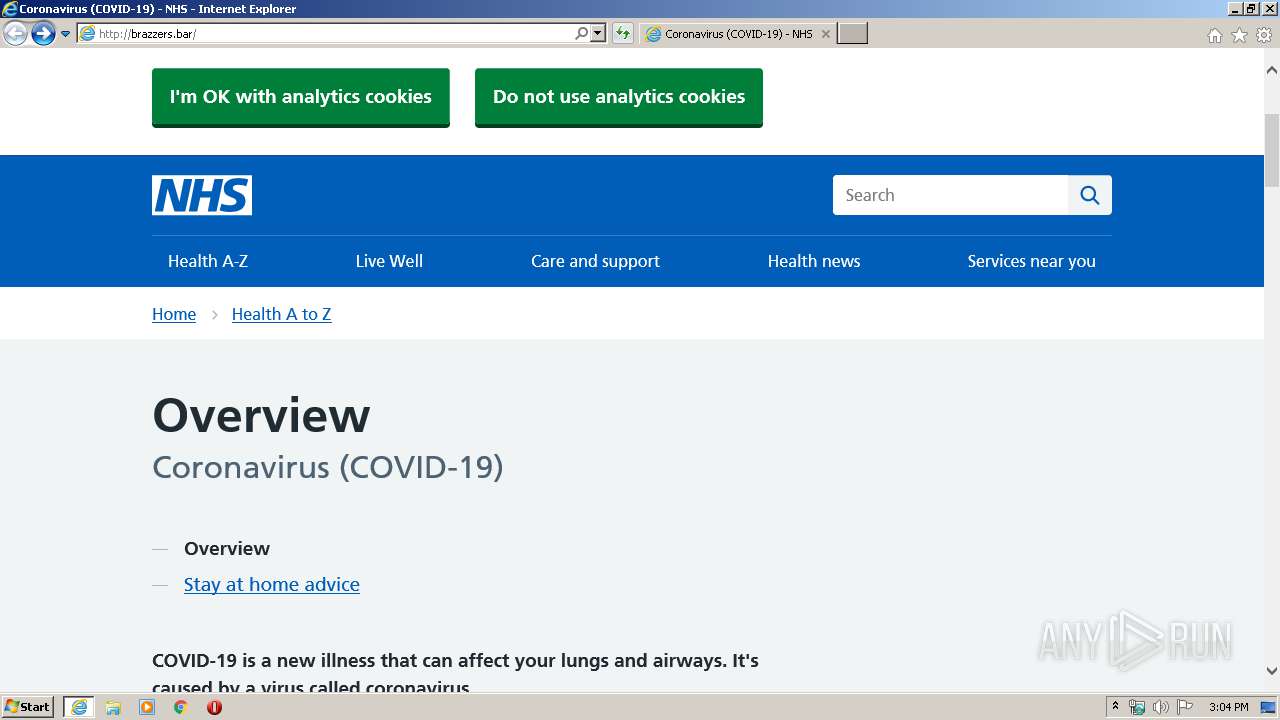Open a new blank tab
The image size is (1280, 720).
[x=852, y=34]
